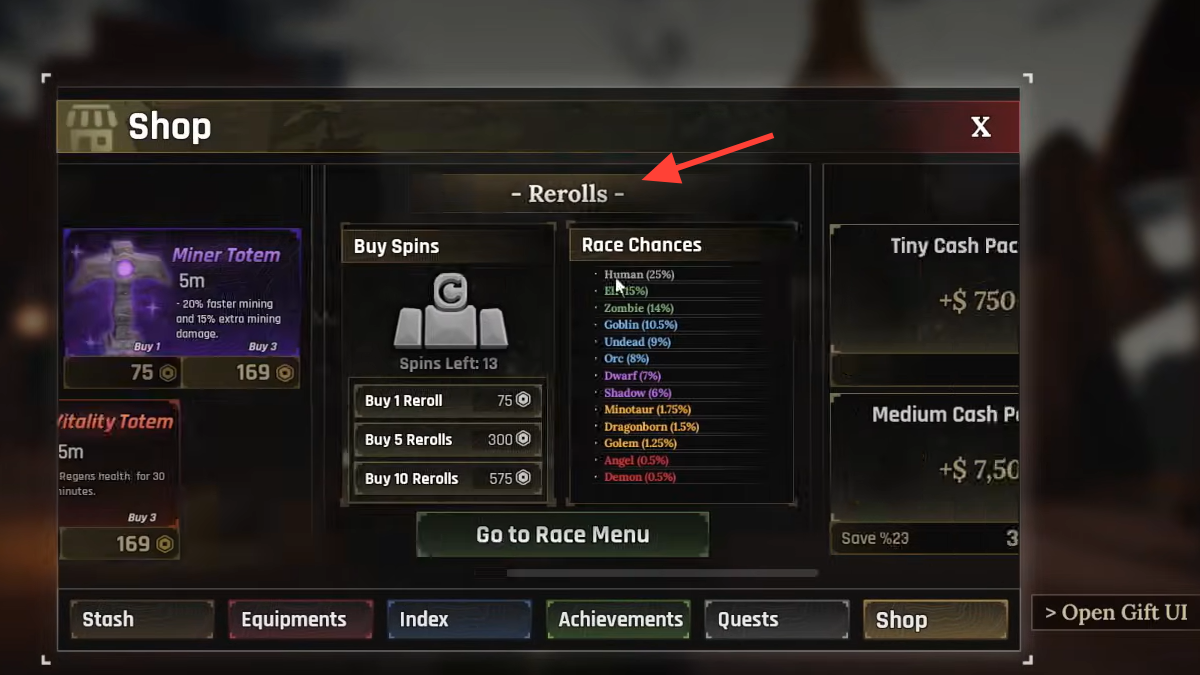
Task: Click coin icon next to 300 price
Action: [x=522, y=439]
